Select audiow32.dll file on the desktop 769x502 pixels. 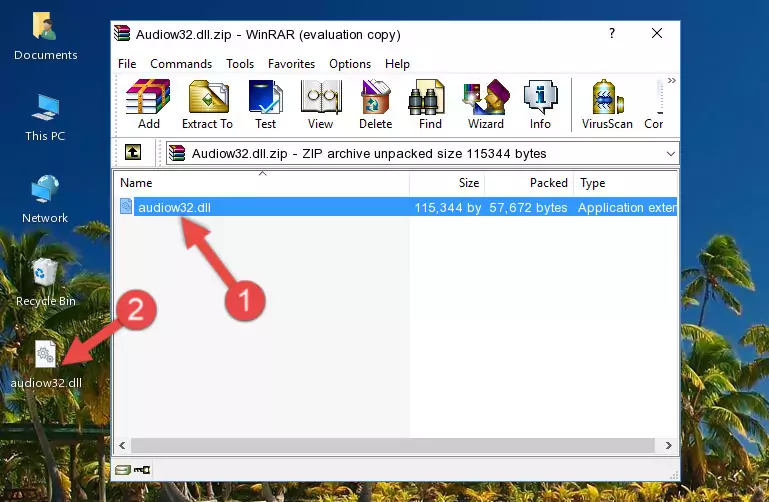coord(46,365)
